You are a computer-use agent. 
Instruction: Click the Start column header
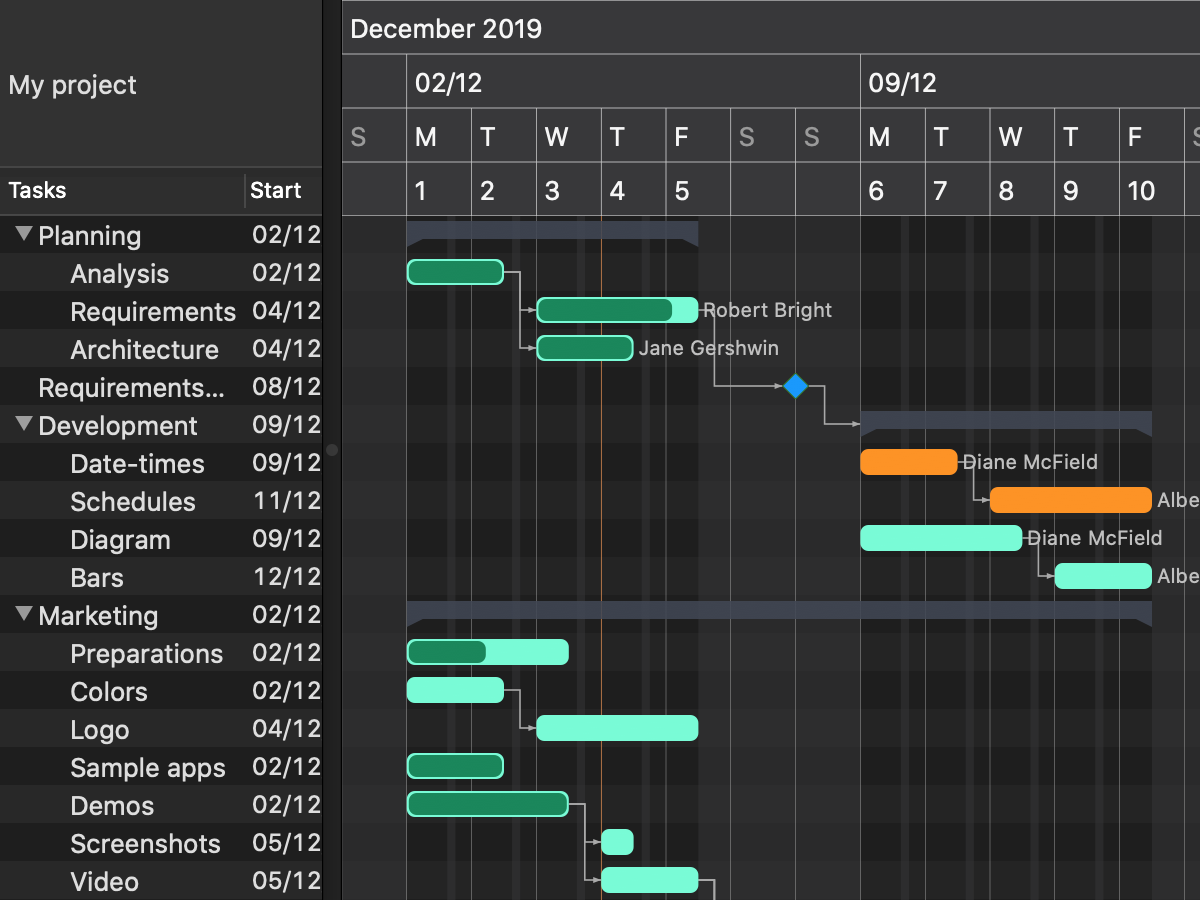coord(276,190)
